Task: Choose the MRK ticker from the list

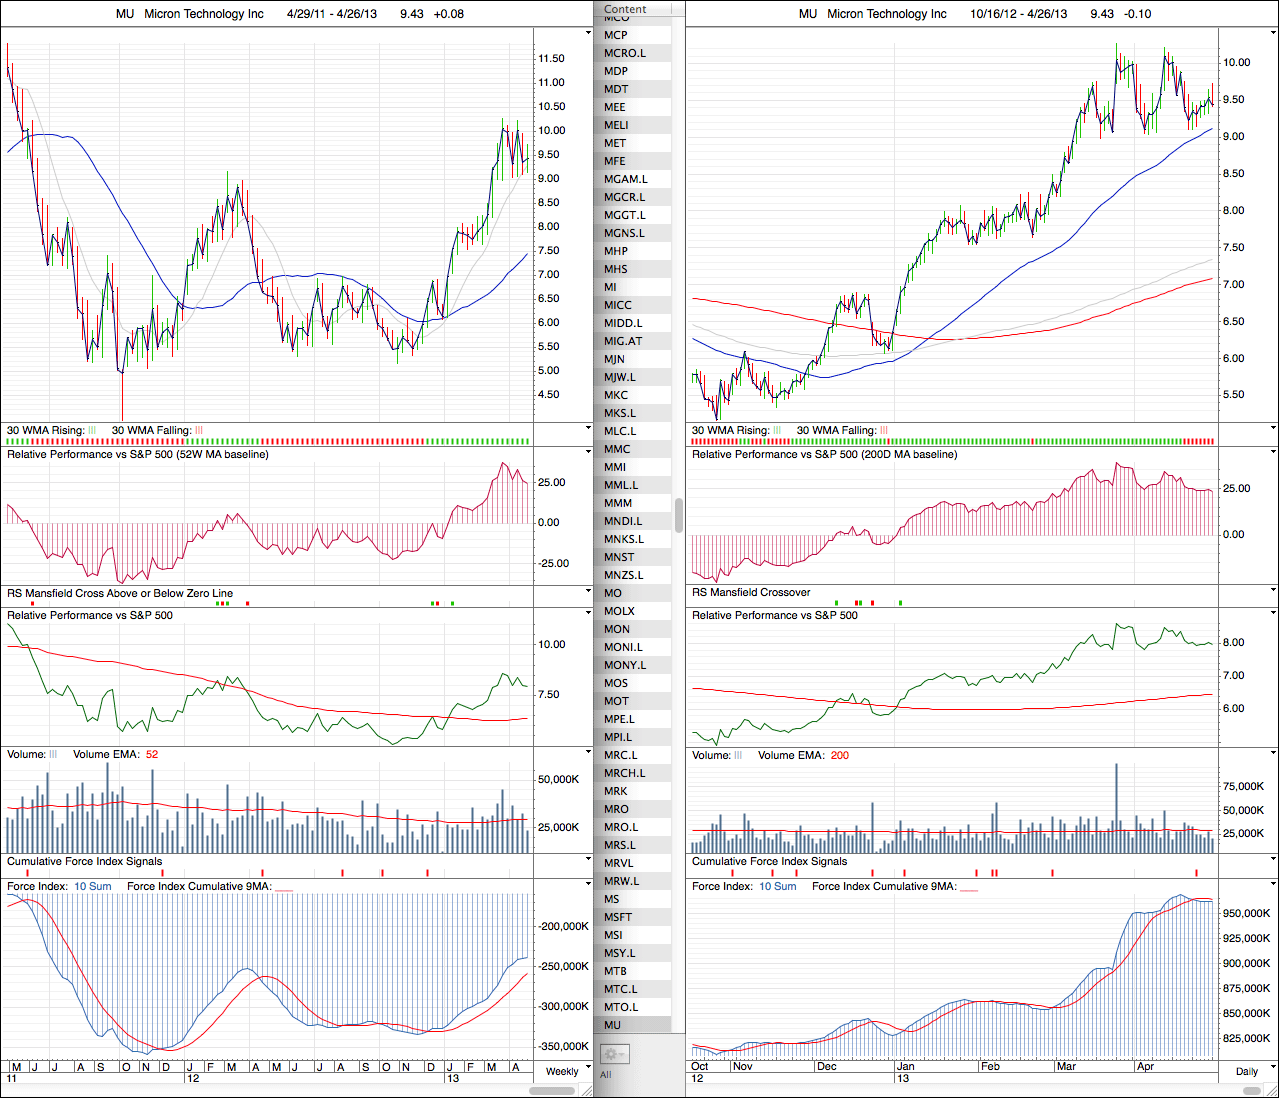Action: (x=616, y=791)
